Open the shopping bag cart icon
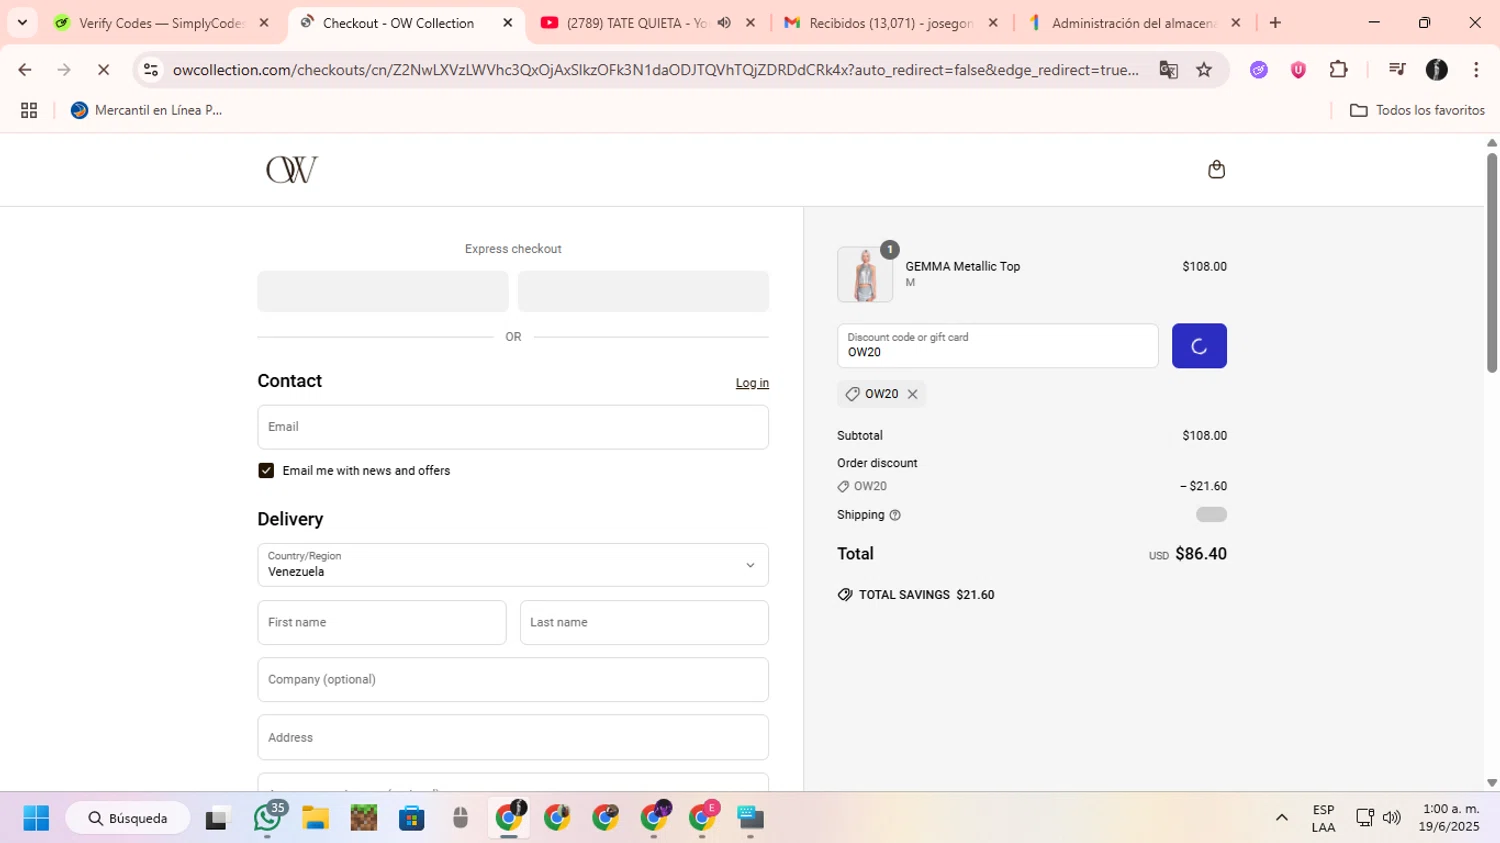 [1216, 169]
